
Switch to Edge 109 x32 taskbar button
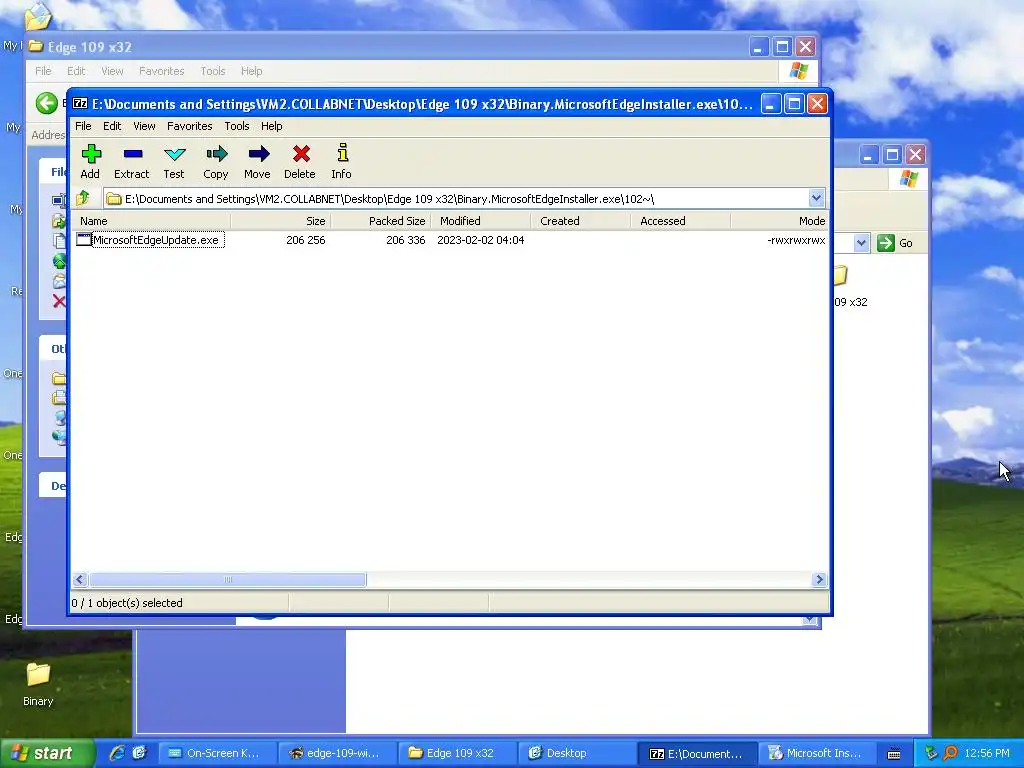pyautogui.click(x=458, y=753)
